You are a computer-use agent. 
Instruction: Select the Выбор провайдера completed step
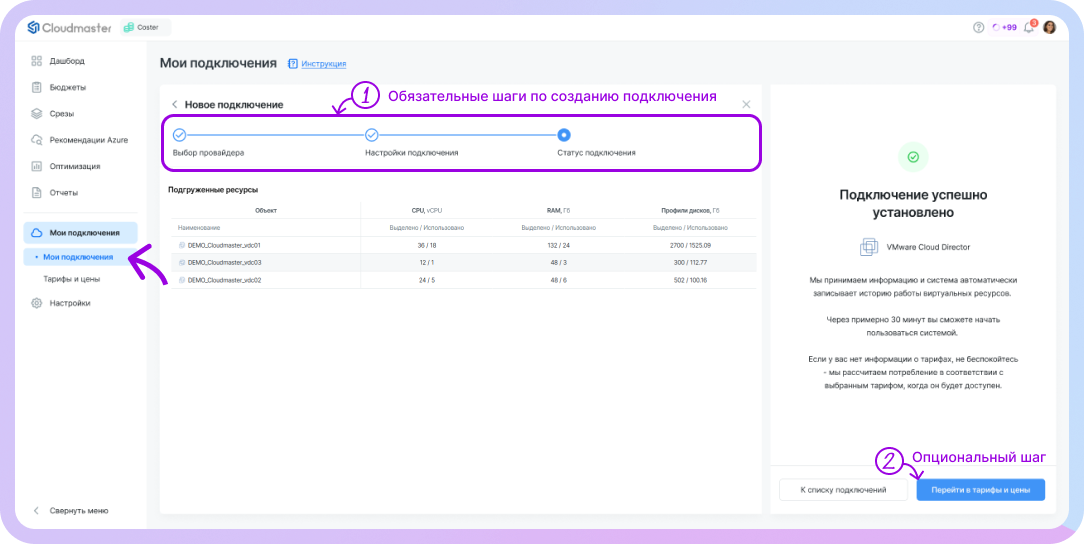click(x=179, y=135)
